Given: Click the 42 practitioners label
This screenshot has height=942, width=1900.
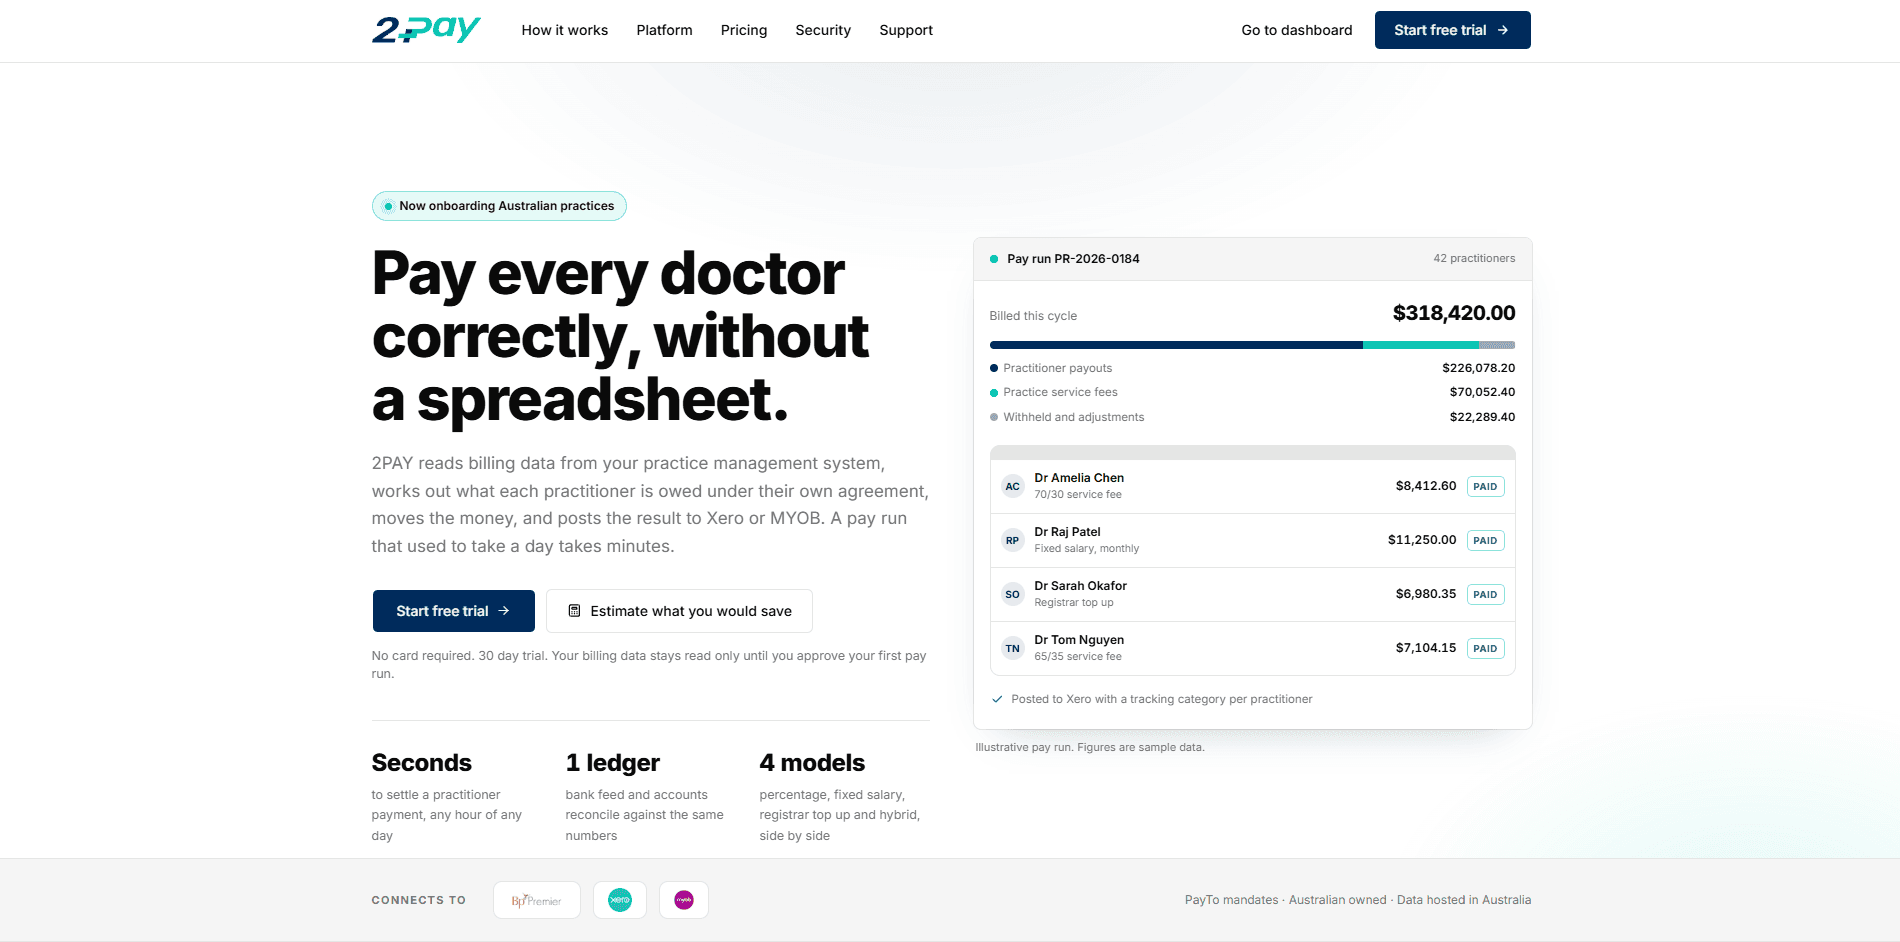Looking at the screenshot, I should pos(1474,259).
